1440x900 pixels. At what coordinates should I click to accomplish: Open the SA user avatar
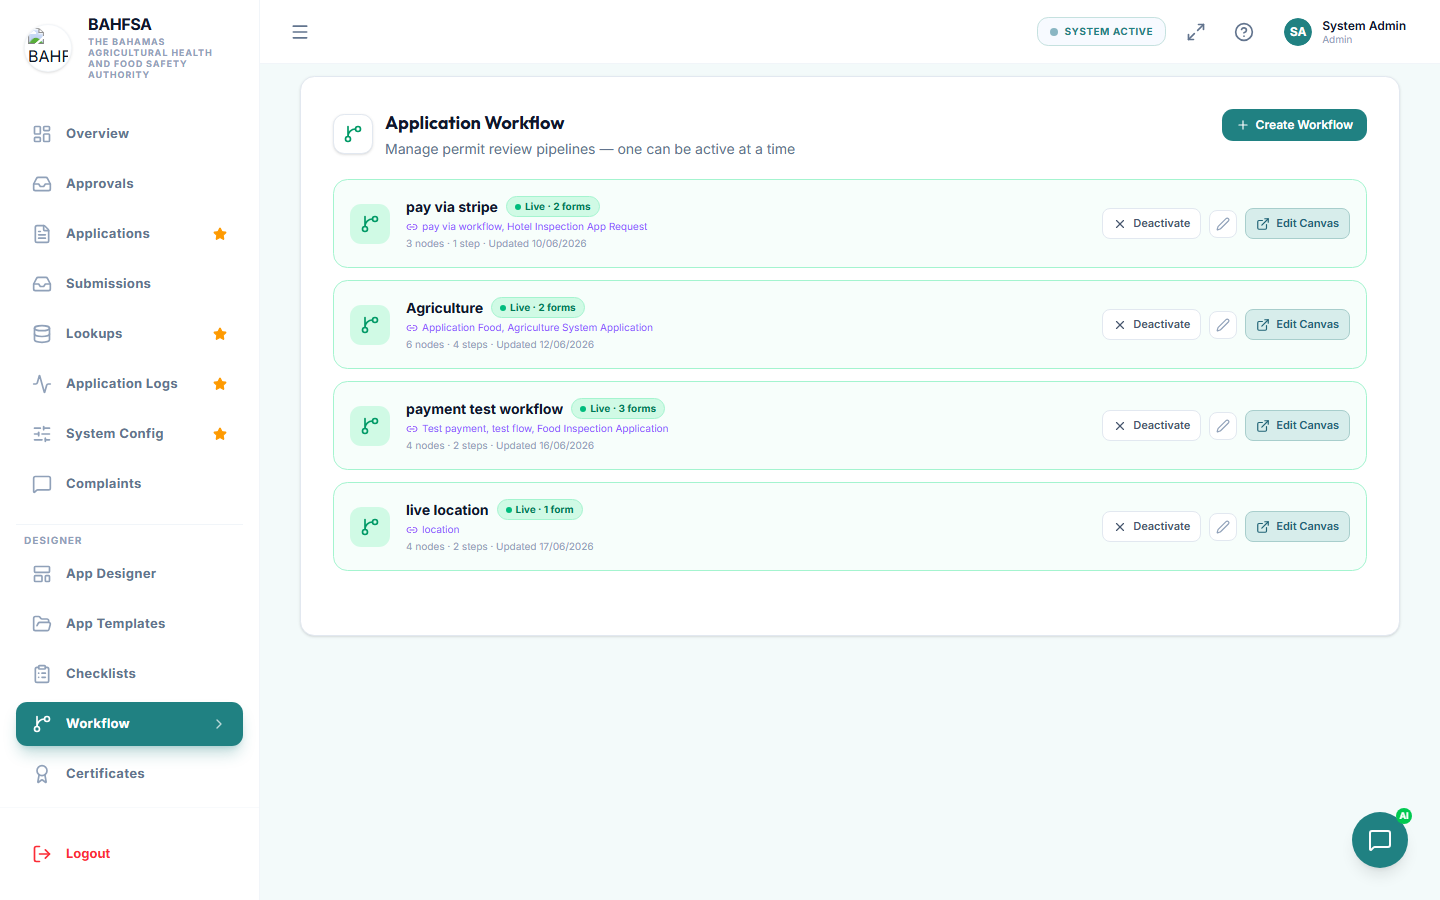pyautogui.click(x=1298, y=32)
